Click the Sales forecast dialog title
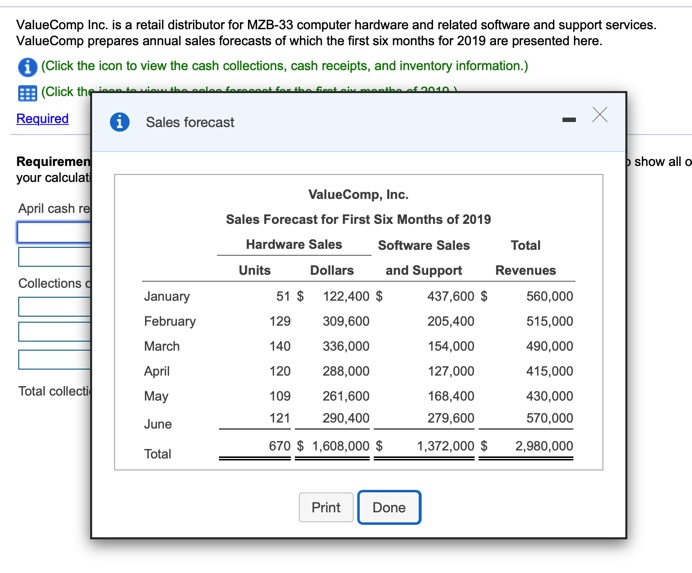The image size is (692, 573). 190,122
